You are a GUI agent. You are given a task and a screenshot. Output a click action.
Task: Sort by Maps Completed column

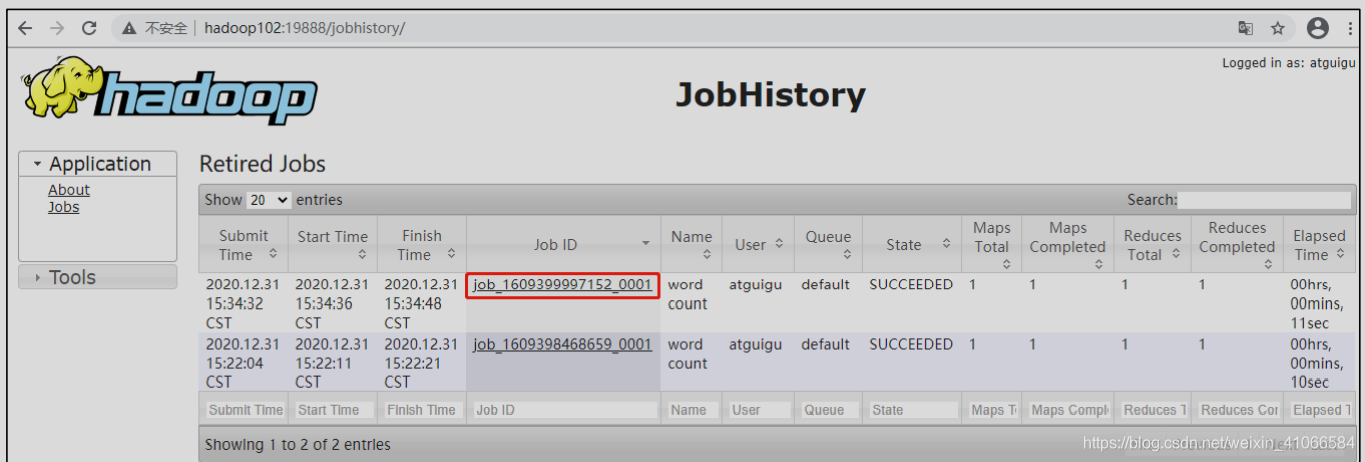[x=1068, y=245]
